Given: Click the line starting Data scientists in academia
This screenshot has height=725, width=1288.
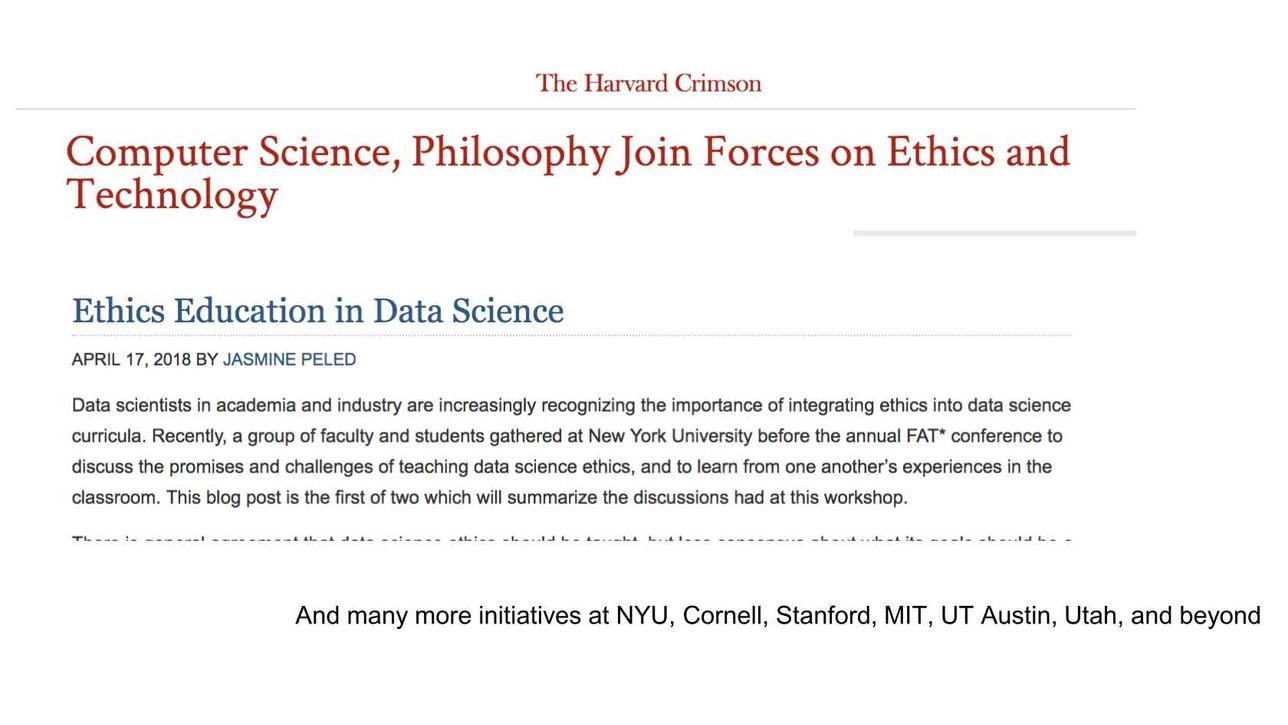Looking at the screenshot, I should 571,406.
